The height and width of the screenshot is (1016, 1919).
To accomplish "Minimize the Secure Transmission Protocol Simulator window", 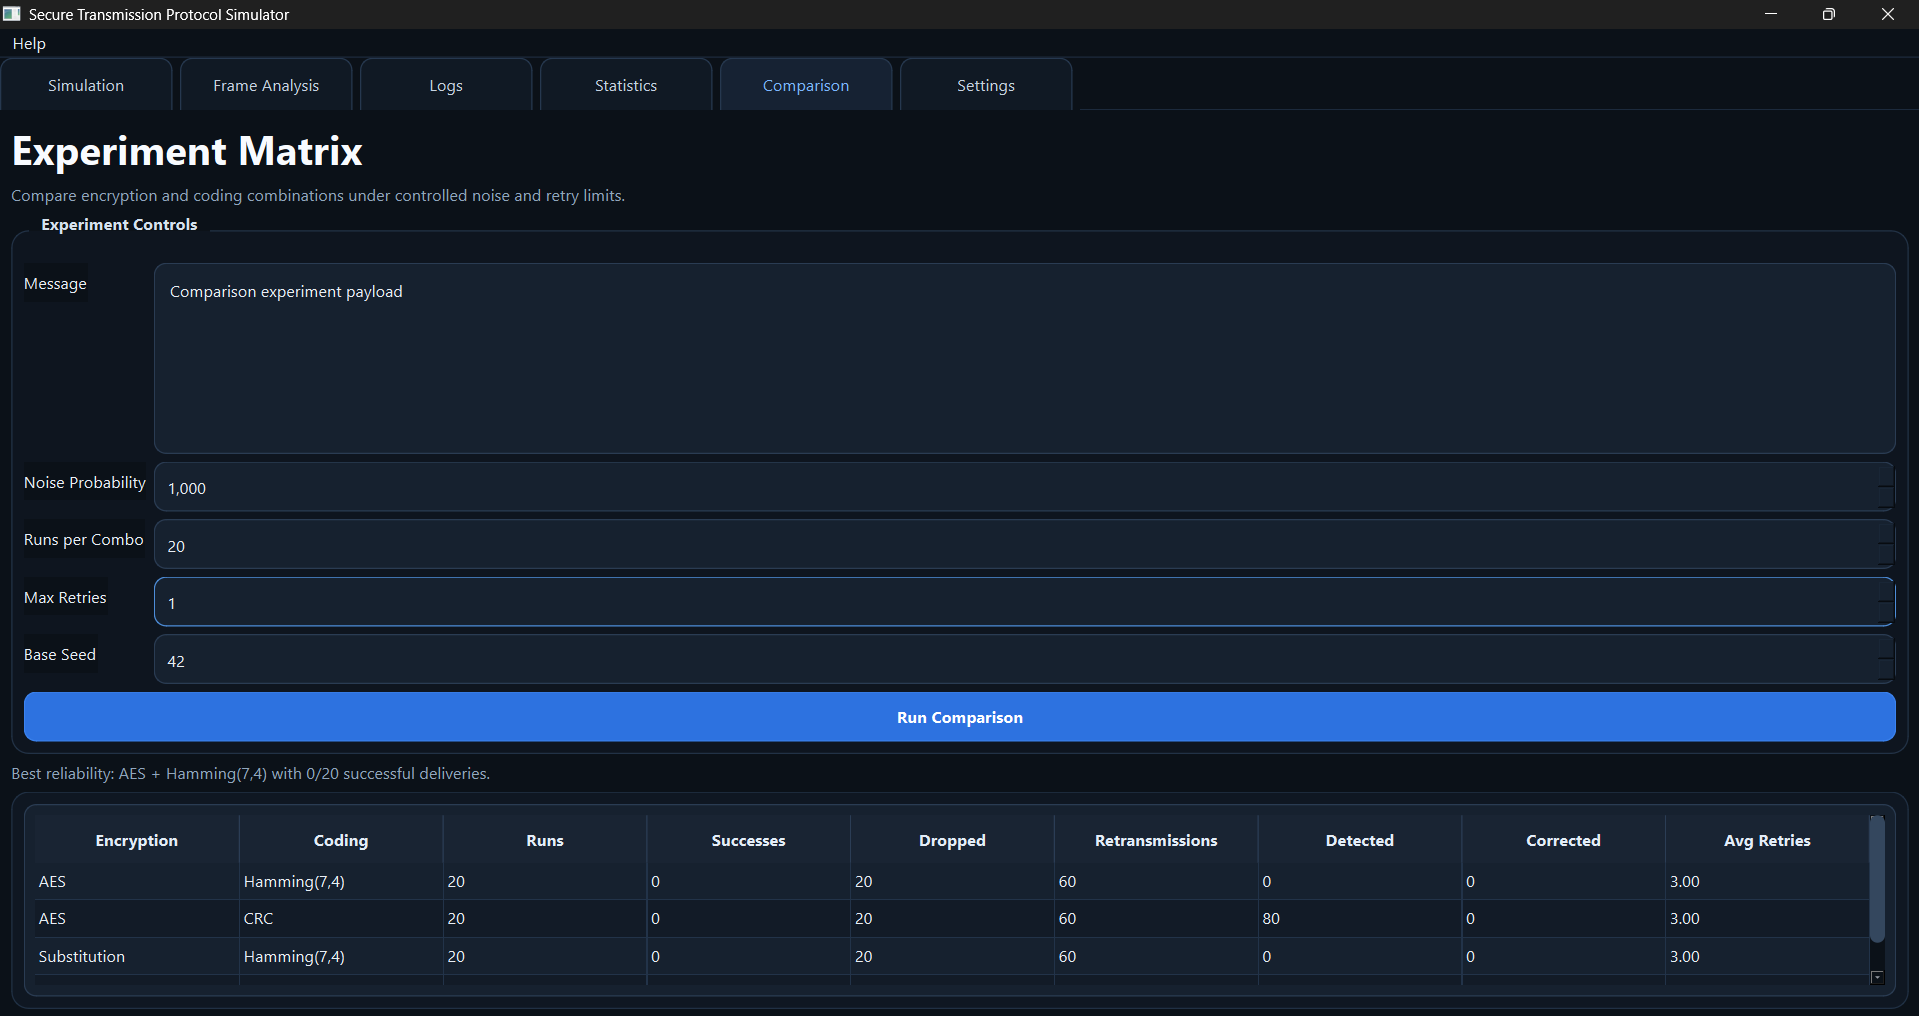I will (x=1771, y=14).
